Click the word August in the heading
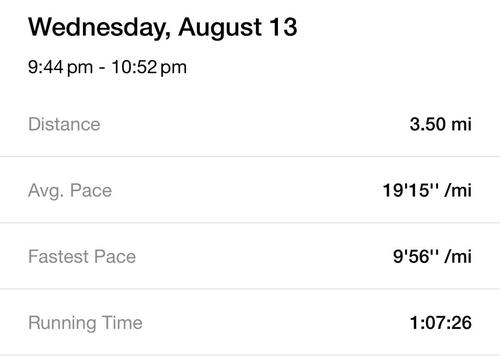Image resolution: width=500 pixels, height=363 pixels. pos(220,27)
